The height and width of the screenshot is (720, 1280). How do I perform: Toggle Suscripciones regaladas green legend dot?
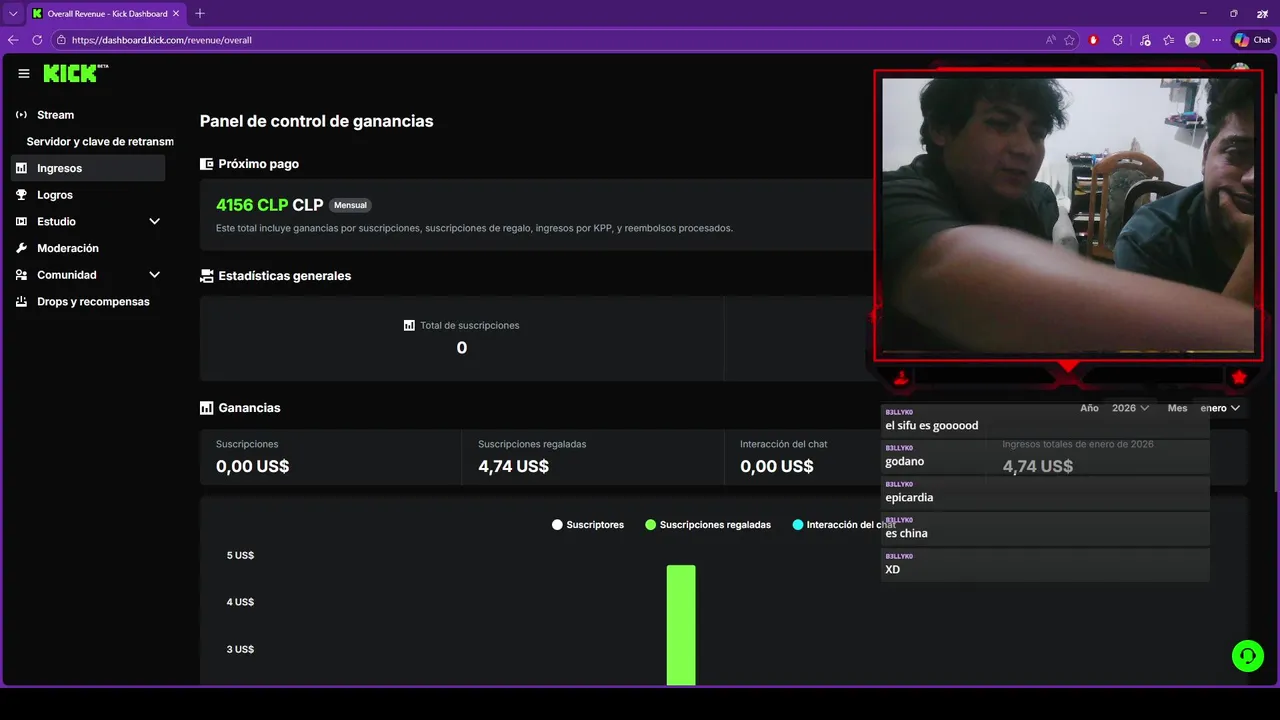651,525
